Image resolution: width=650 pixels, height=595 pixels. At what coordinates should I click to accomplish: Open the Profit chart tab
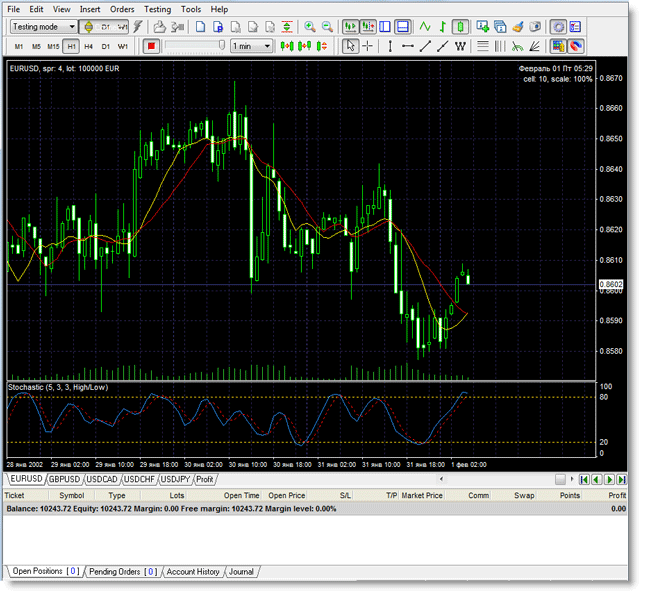point(205,479)
